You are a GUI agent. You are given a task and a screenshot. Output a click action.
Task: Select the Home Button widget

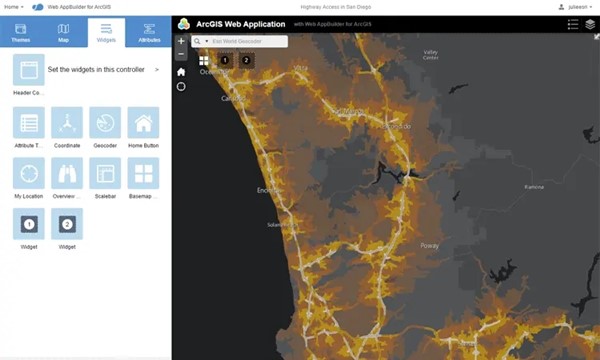[143, 122]
